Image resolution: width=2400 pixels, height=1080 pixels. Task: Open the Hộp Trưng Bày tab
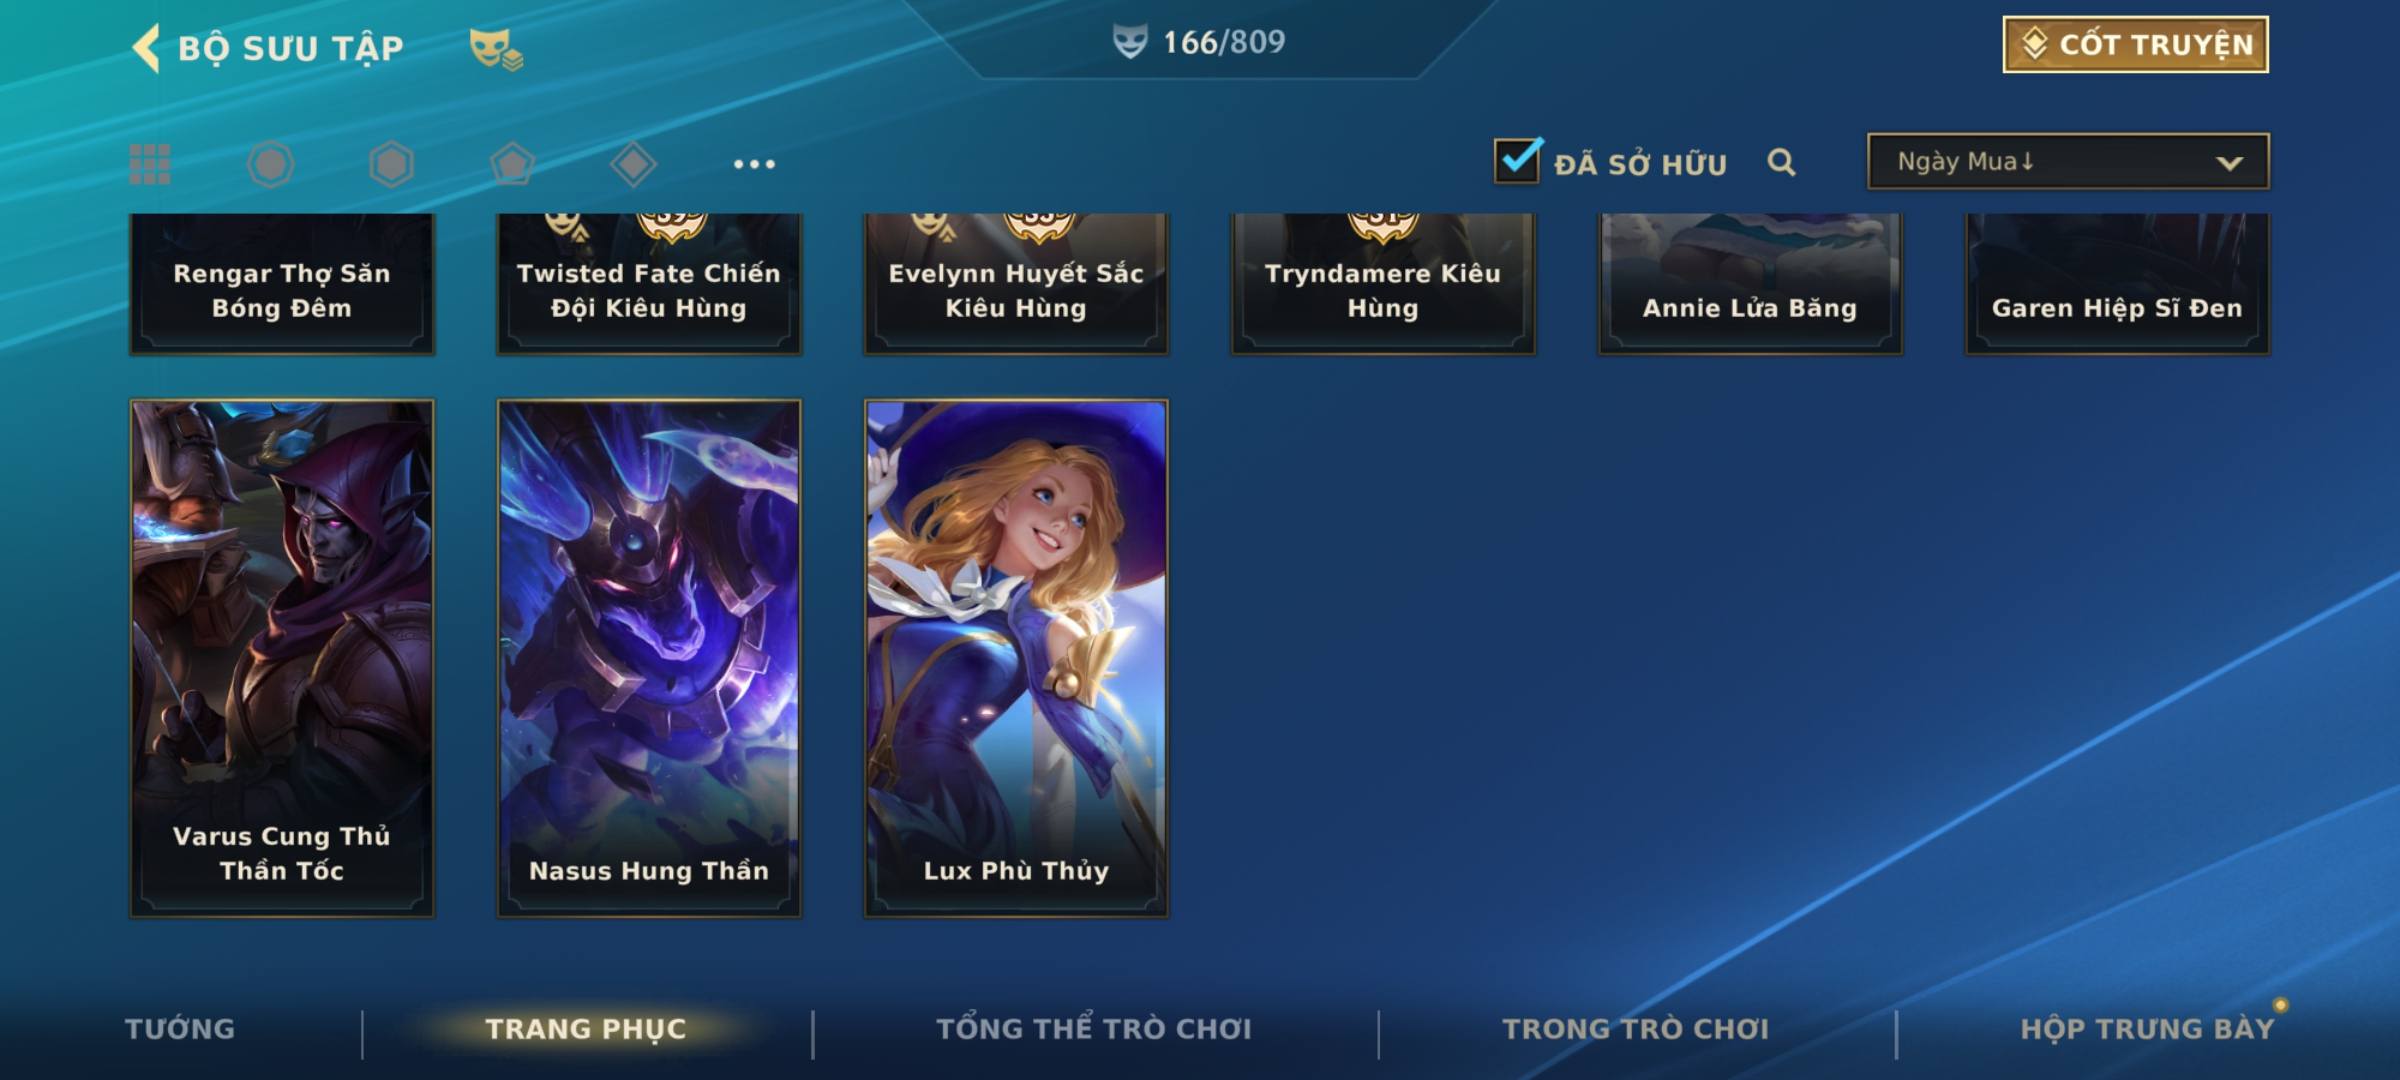(2147, 1029)
